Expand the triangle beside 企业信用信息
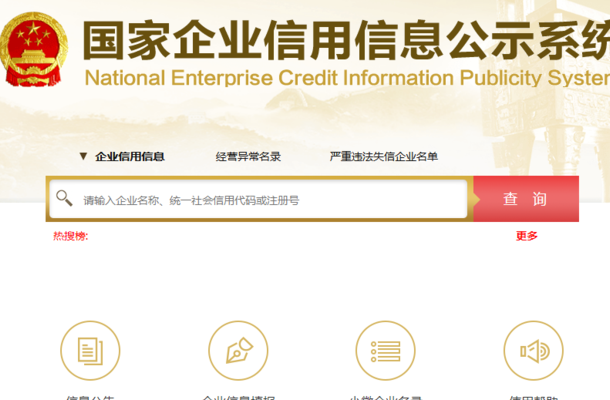 [x=83, y=156]
